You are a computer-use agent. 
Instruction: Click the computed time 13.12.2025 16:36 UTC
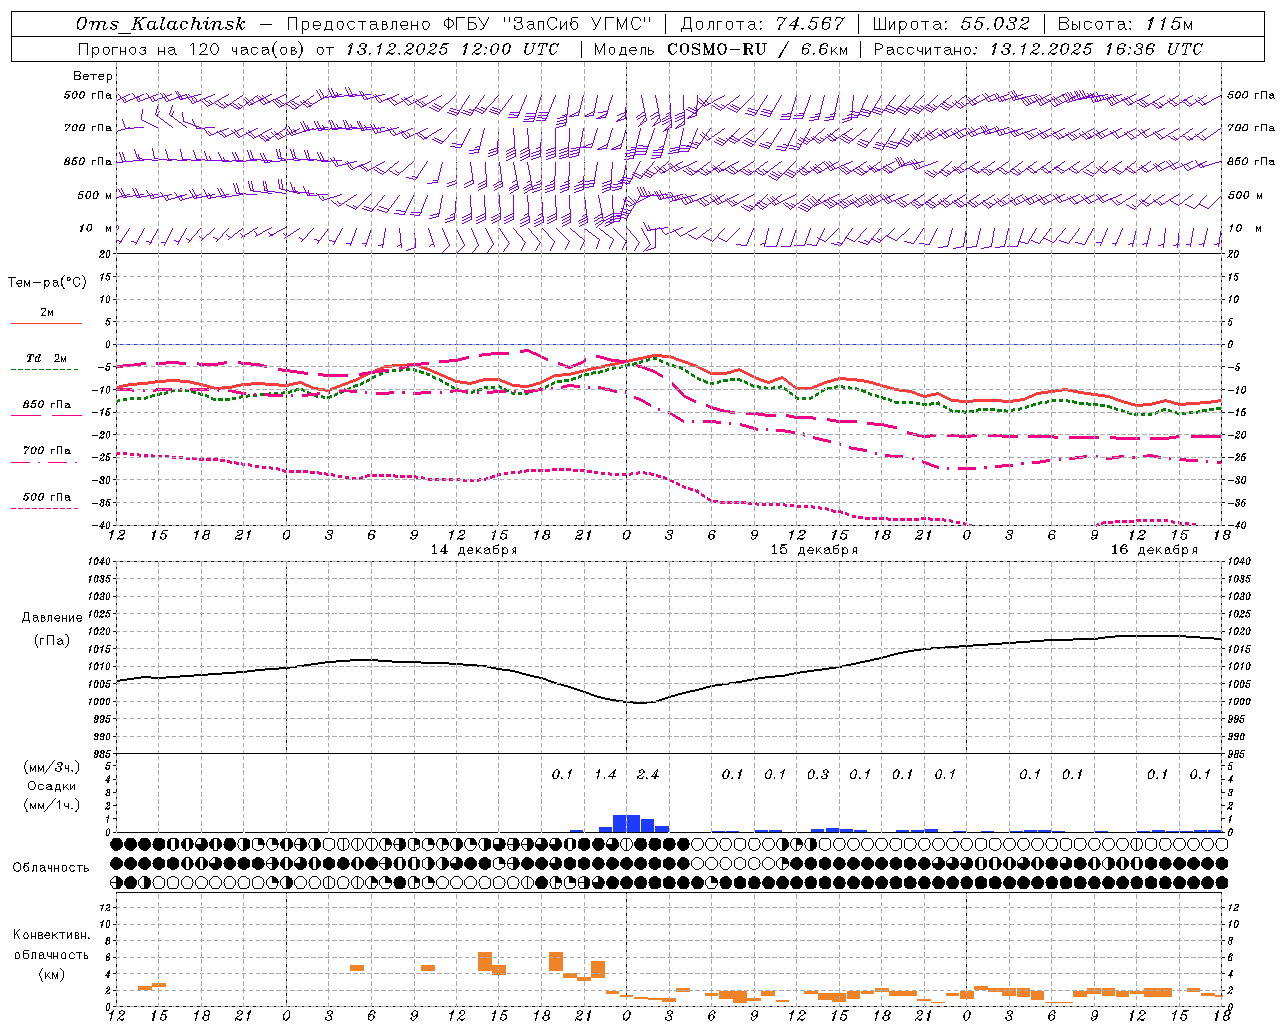[x=1096, y=49]
